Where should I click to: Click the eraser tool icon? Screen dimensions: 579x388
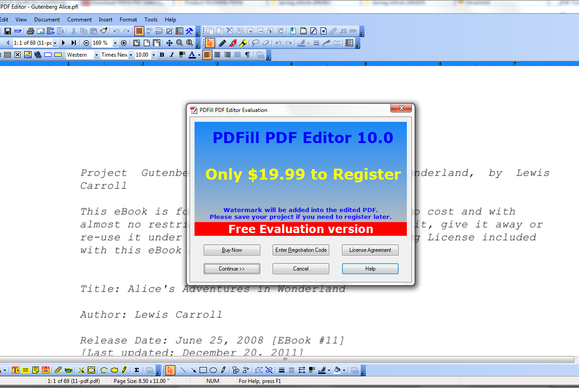(266, 43)
